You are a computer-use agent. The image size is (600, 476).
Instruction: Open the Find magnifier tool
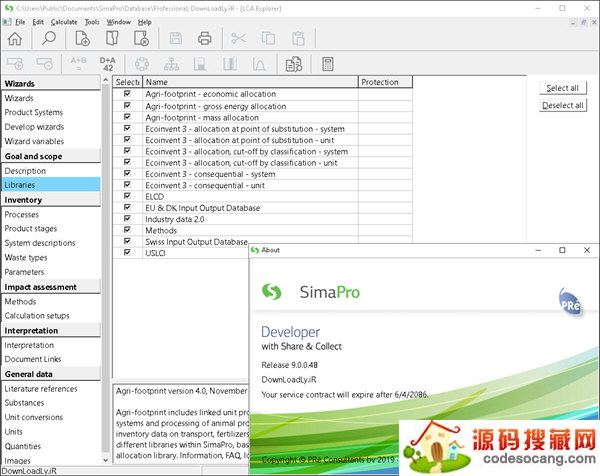[49, 38]
